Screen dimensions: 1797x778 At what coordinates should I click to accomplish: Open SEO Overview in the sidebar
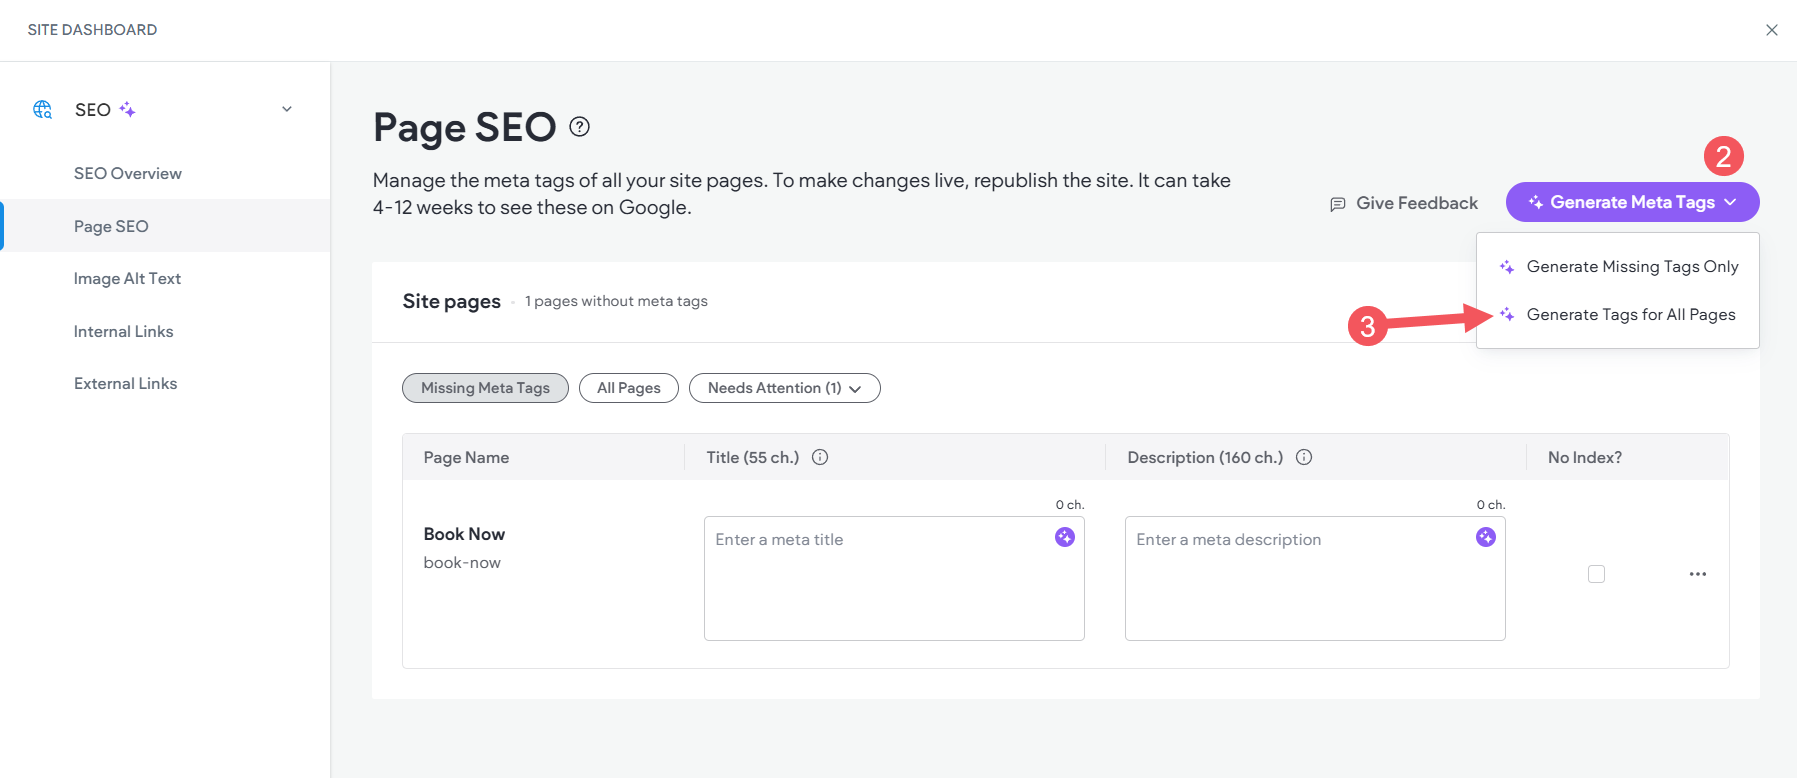point(128,174)
